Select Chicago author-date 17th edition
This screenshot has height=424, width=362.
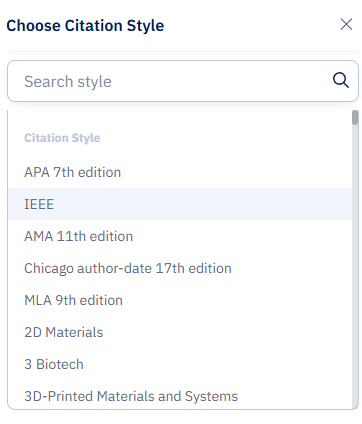pyautogui.click(x=180, y=268)
